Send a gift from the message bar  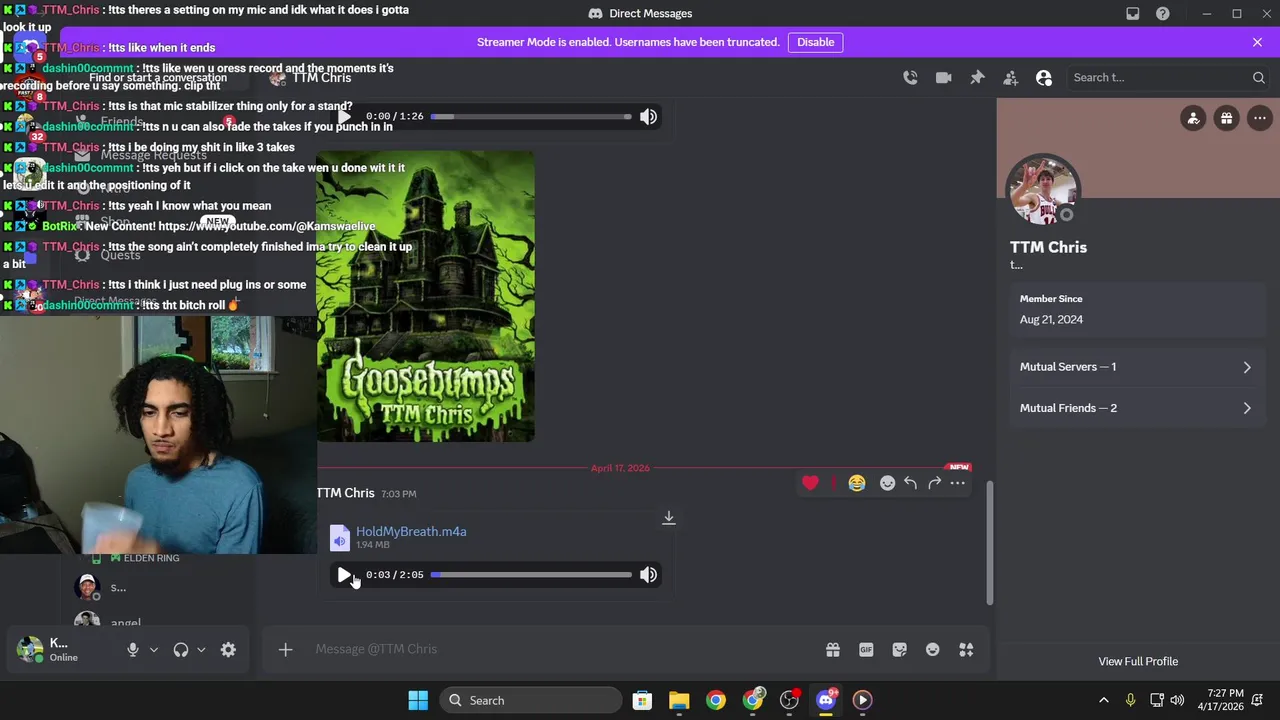pyautogui.click(x=832, y=650)
